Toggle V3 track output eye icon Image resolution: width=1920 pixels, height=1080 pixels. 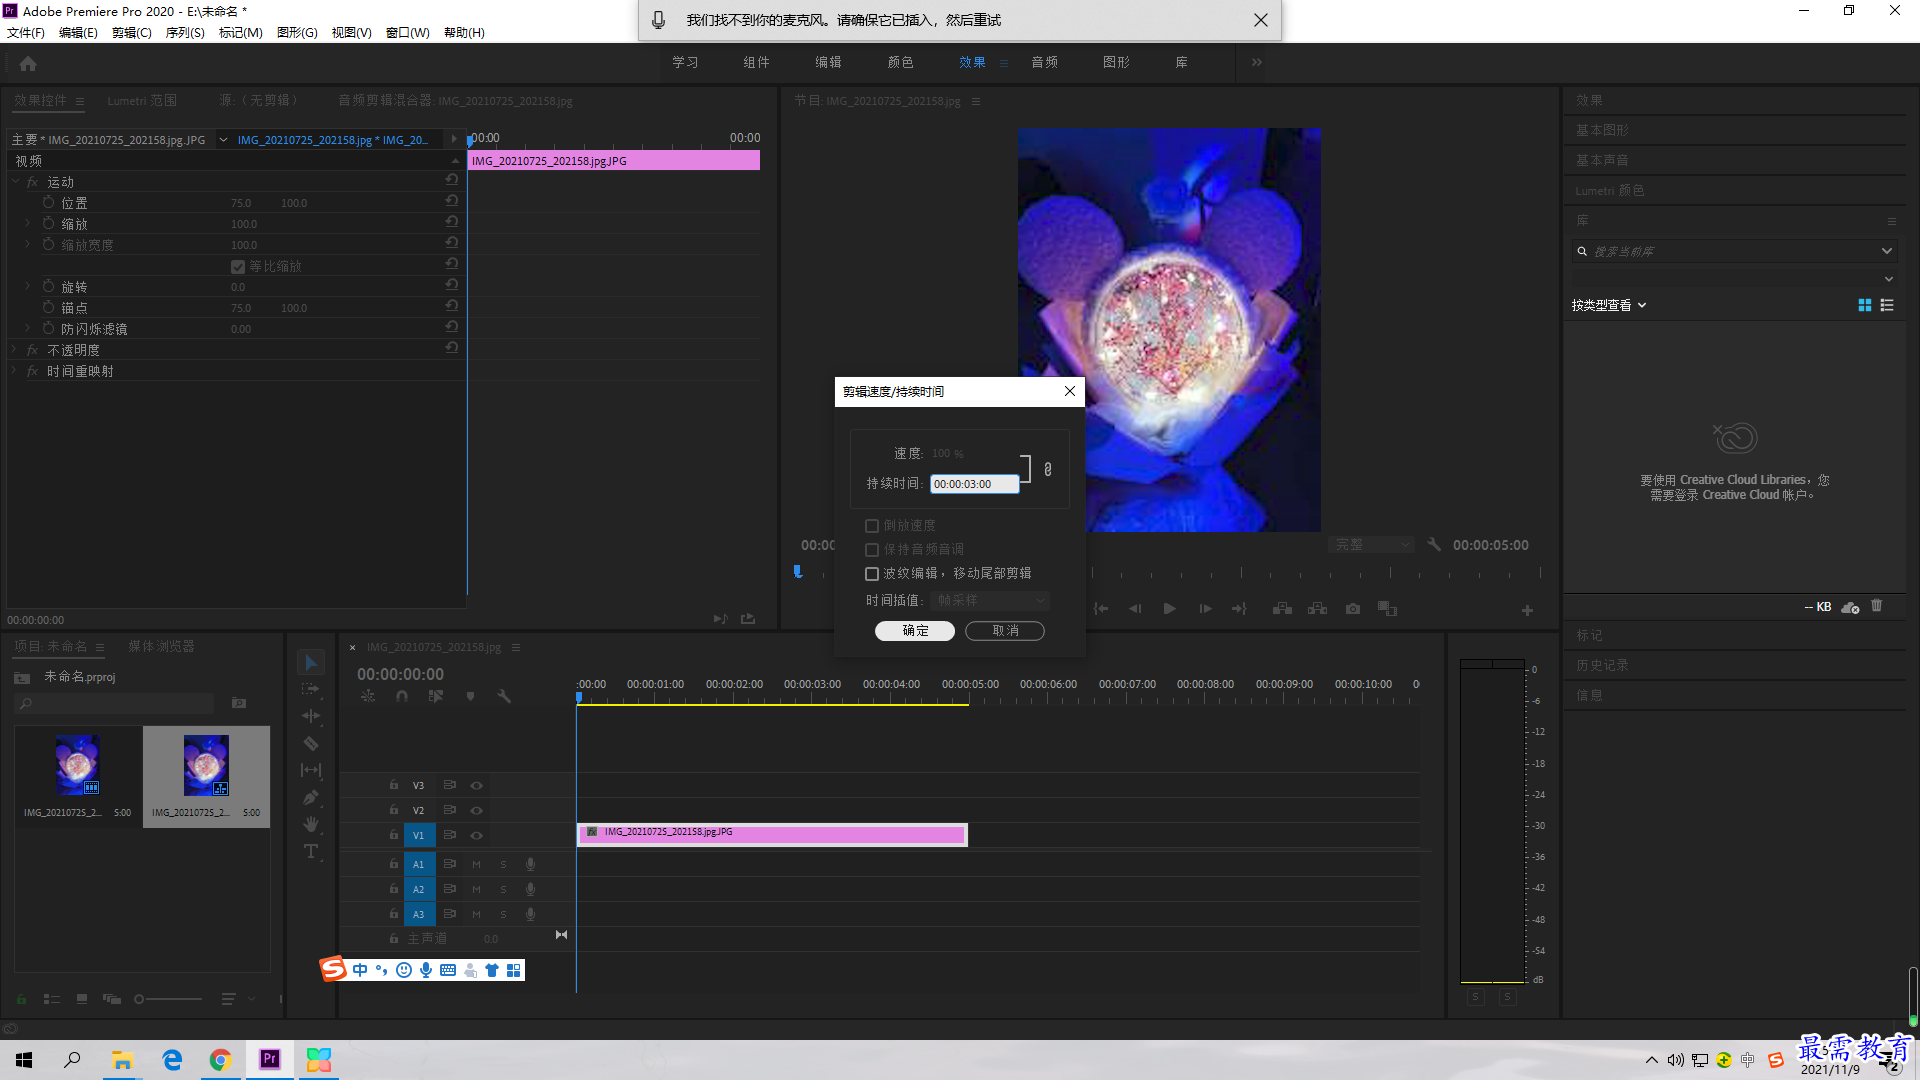pyautogui.click(x=477, y=785)
